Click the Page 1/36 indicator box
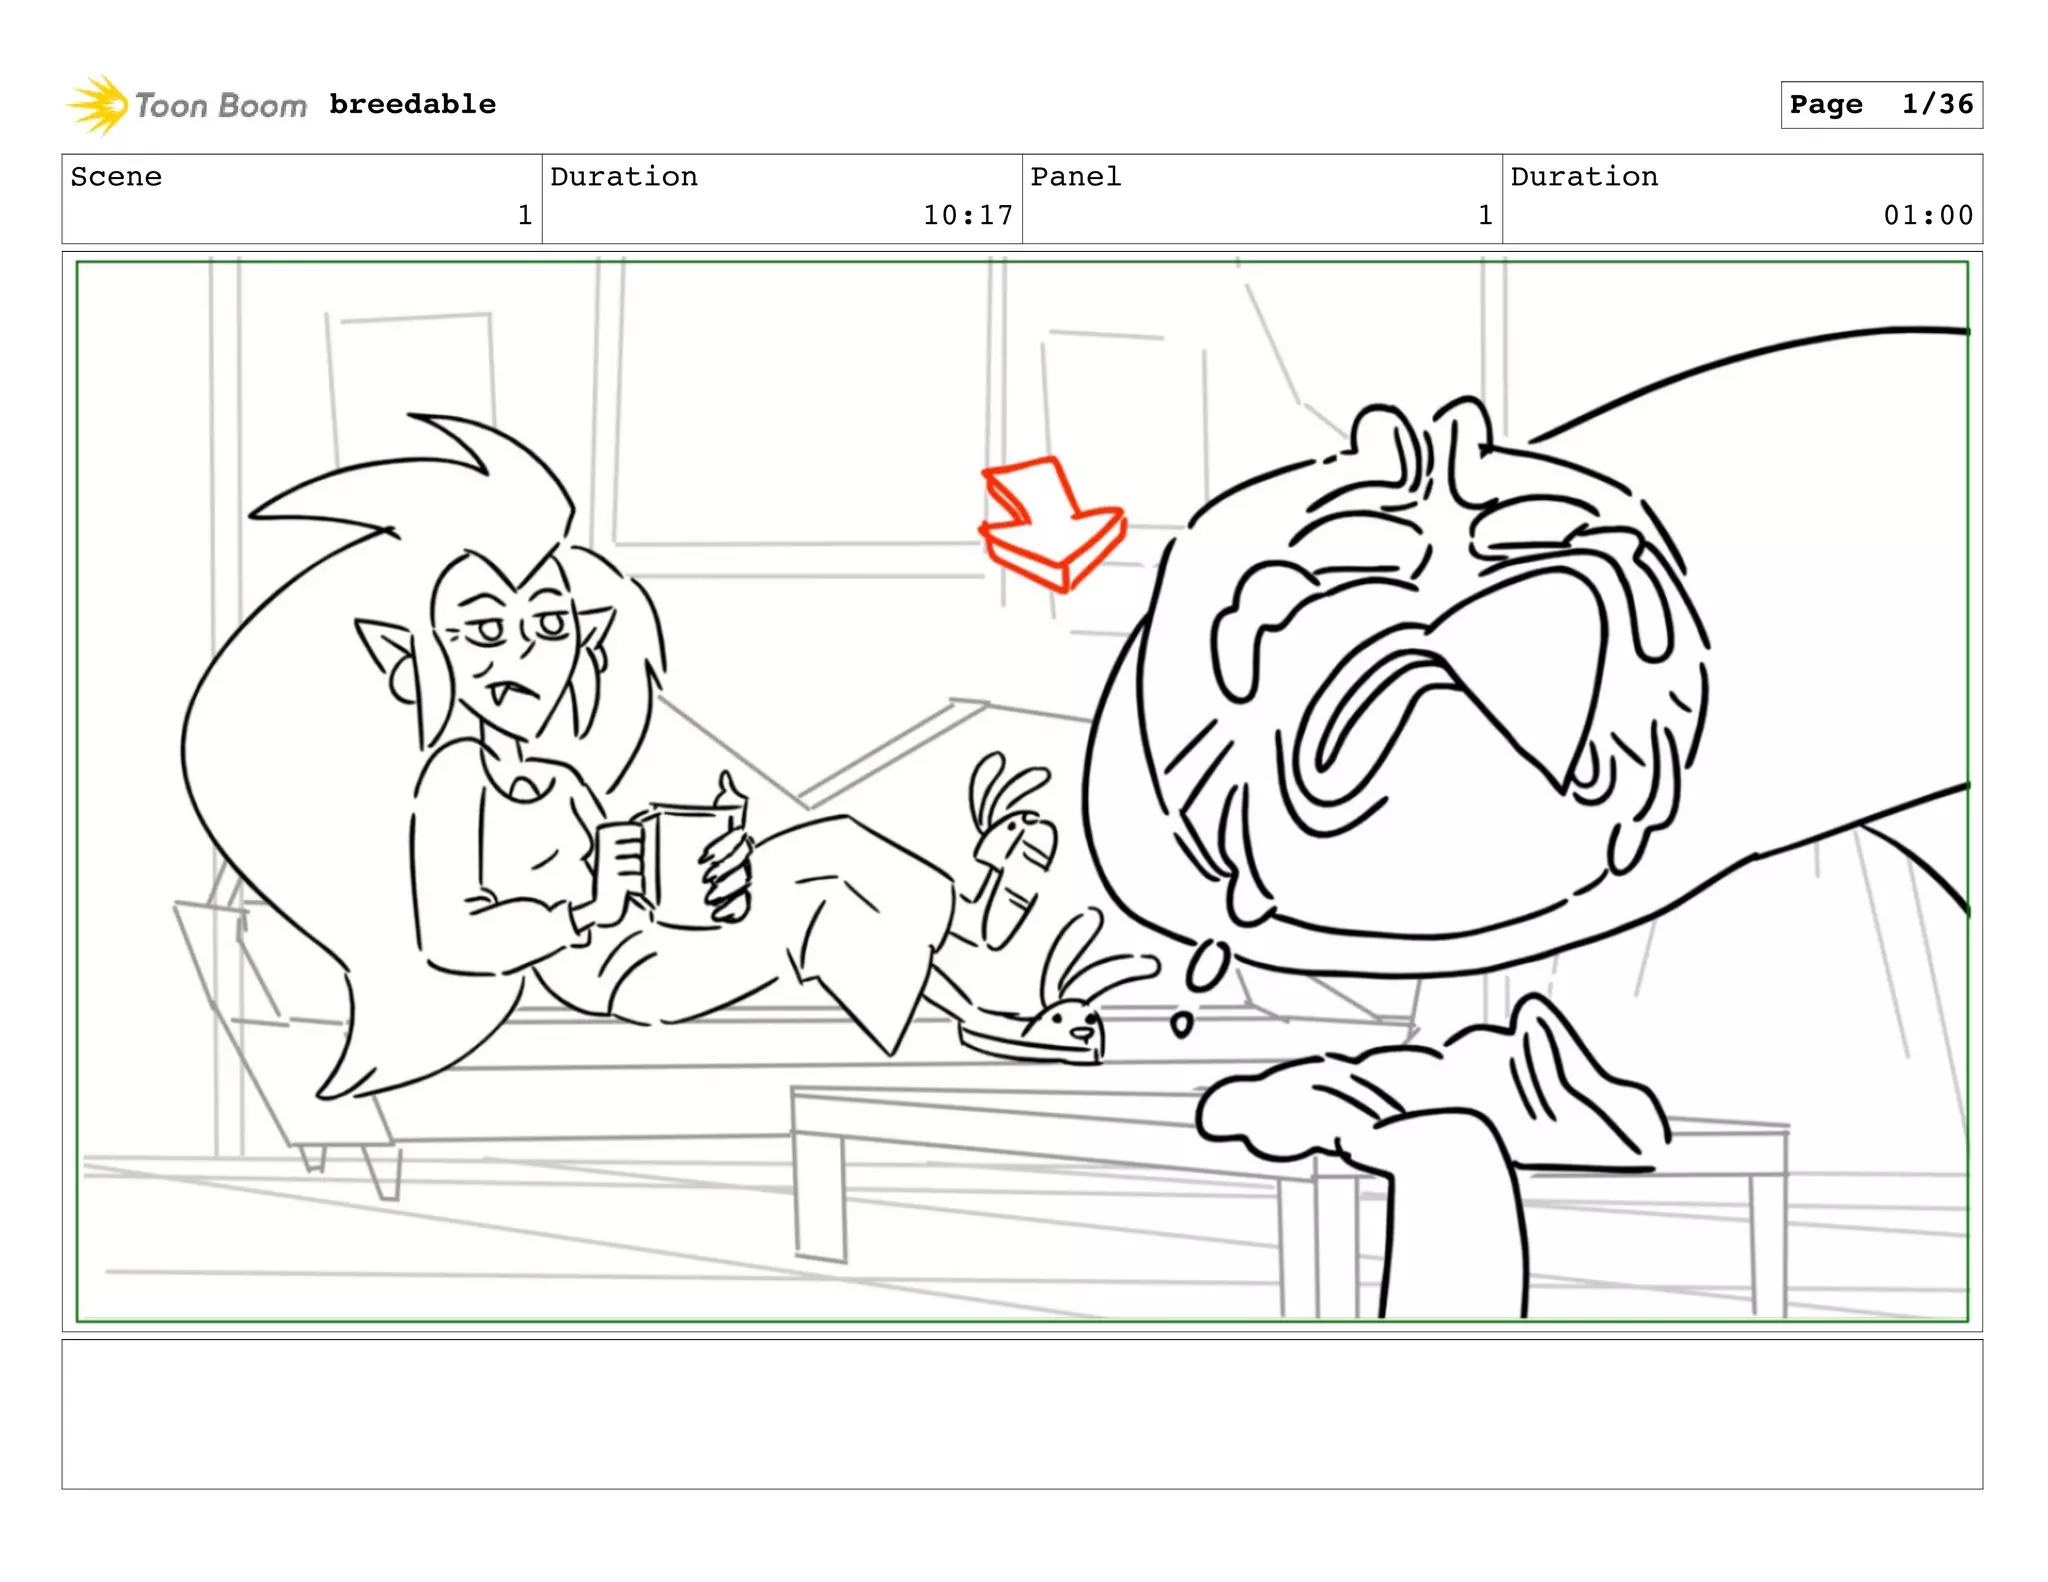This screenshot has width=2048, height=1582. point(1881,105)
